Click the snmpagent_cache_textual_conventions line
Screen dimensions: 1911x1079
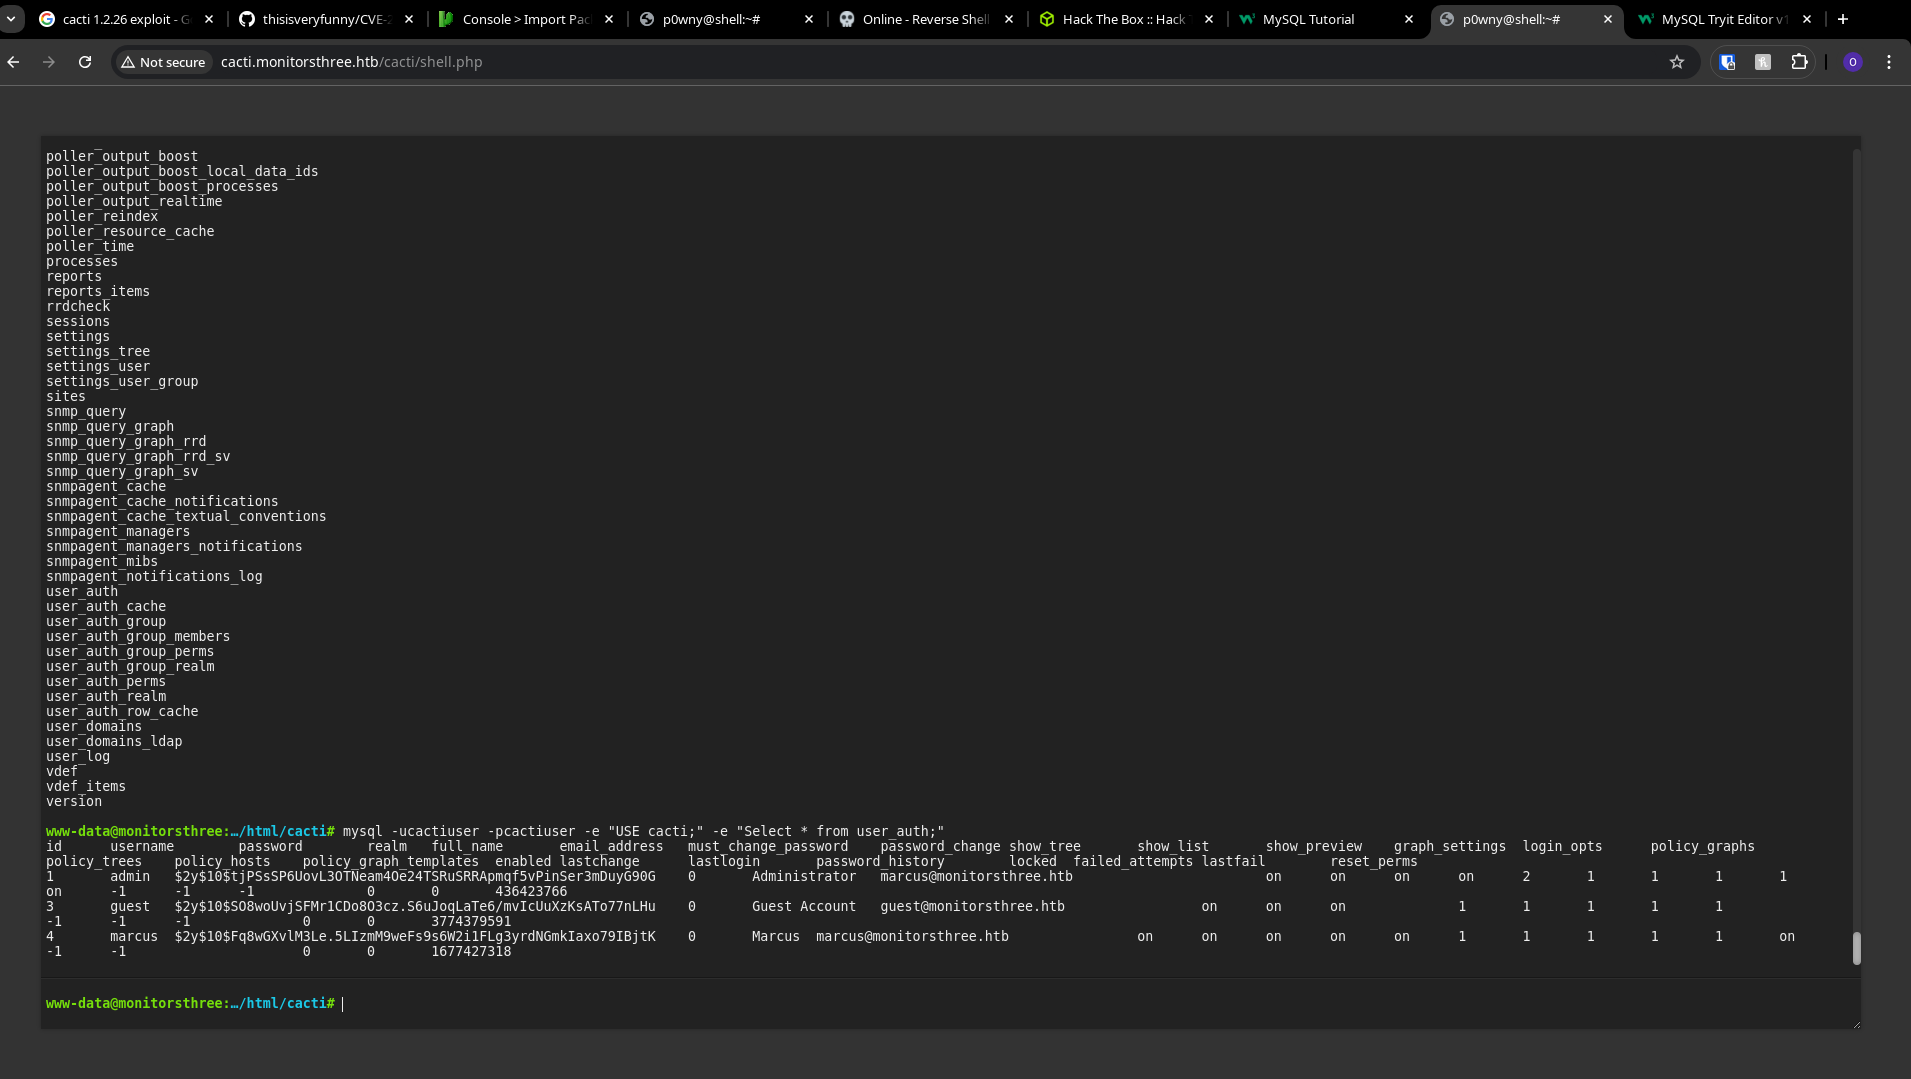(x=186, y=516)
